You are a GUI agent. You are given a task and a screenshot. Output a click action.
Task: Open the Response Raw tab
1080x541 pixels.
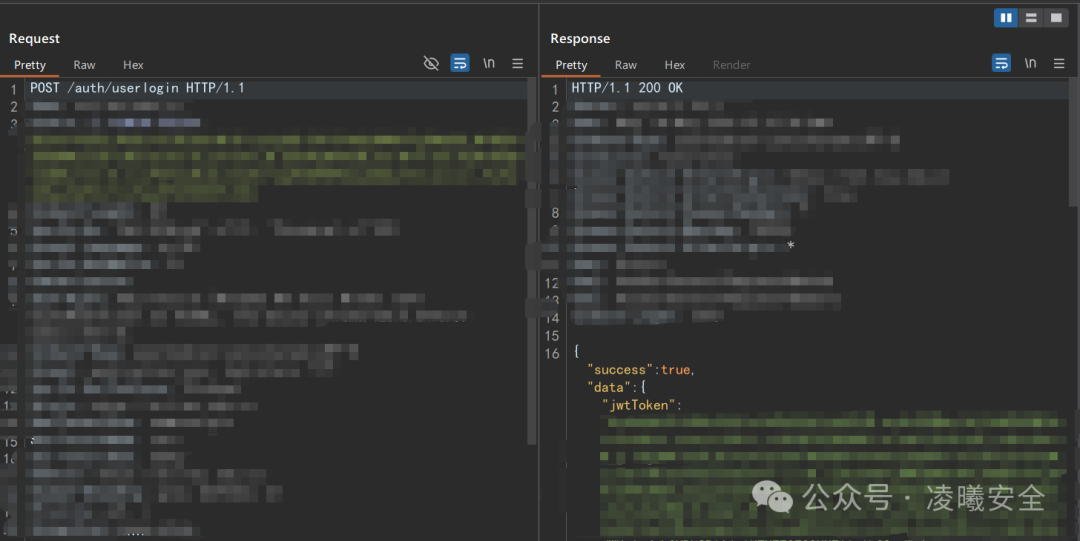click(x=625, y=65)
